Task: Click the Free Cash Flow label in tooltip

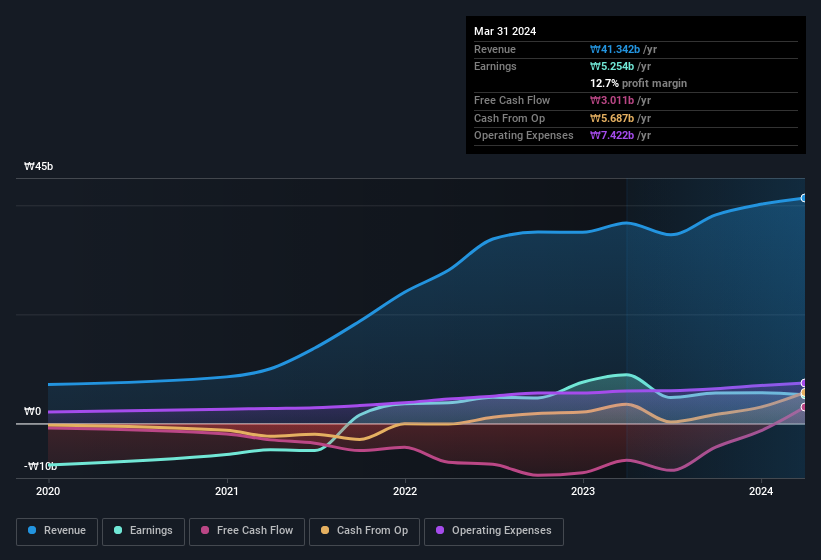Action: point(512,100)
